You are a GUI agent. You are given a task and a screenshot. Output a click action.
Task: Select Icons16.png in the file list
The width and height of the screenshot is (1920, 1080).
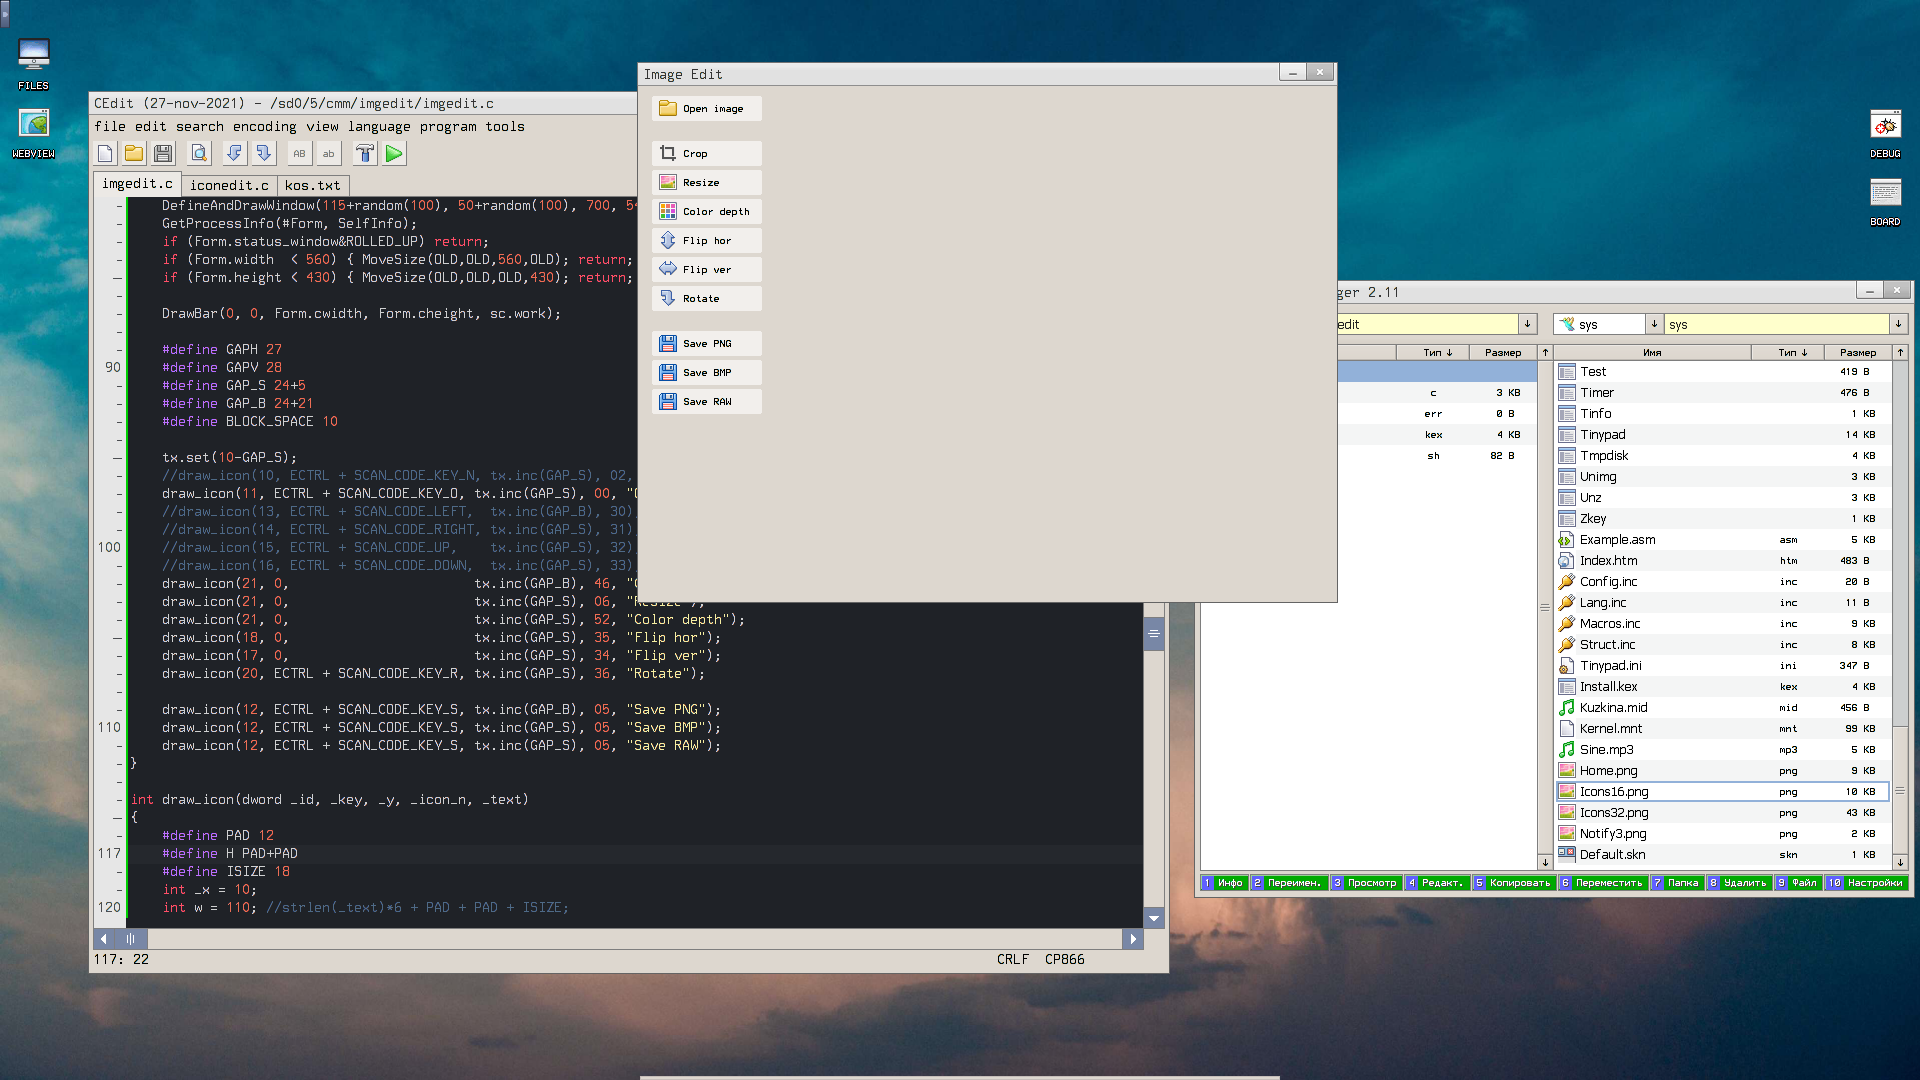pos(1614,792)
